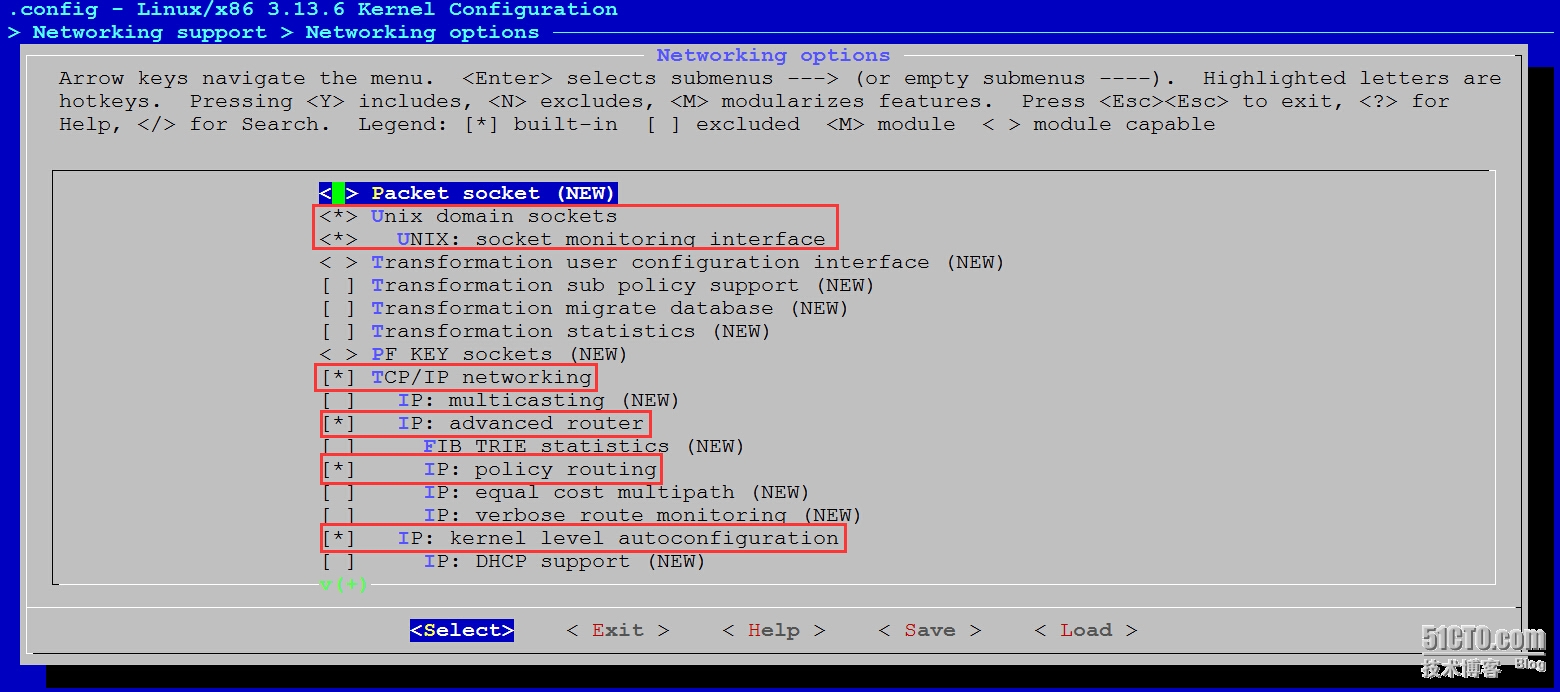This screenshot has height=692, width=1560.
Task: Select Transformation statistics label
Action: click(570, 331)
